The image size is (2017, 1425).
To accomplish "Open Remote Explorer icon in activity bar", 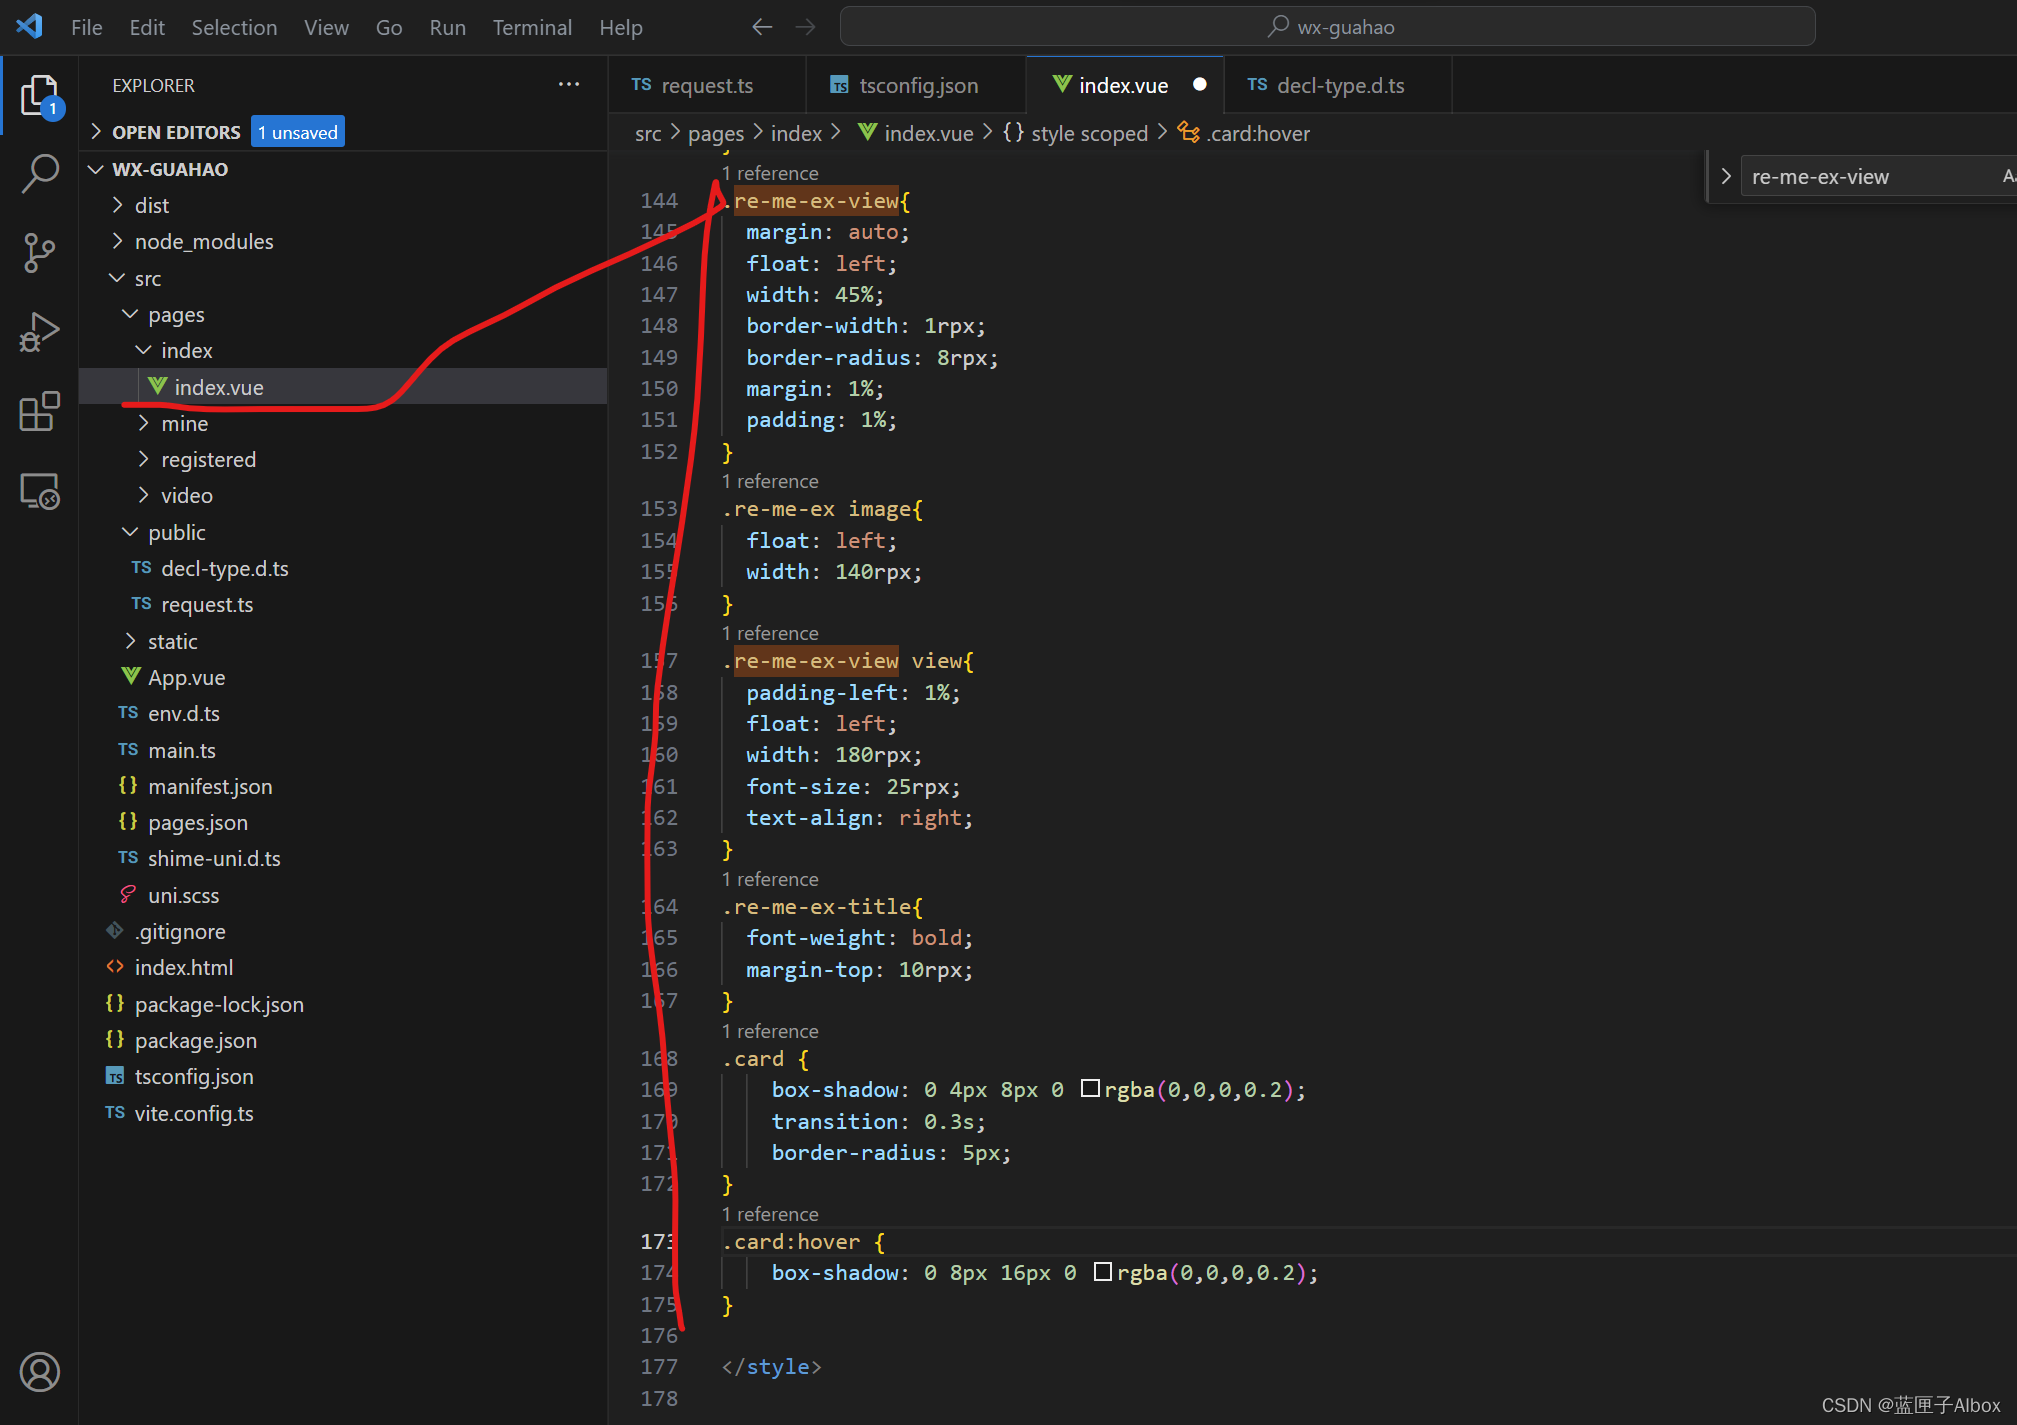I will tap(40, 491).
